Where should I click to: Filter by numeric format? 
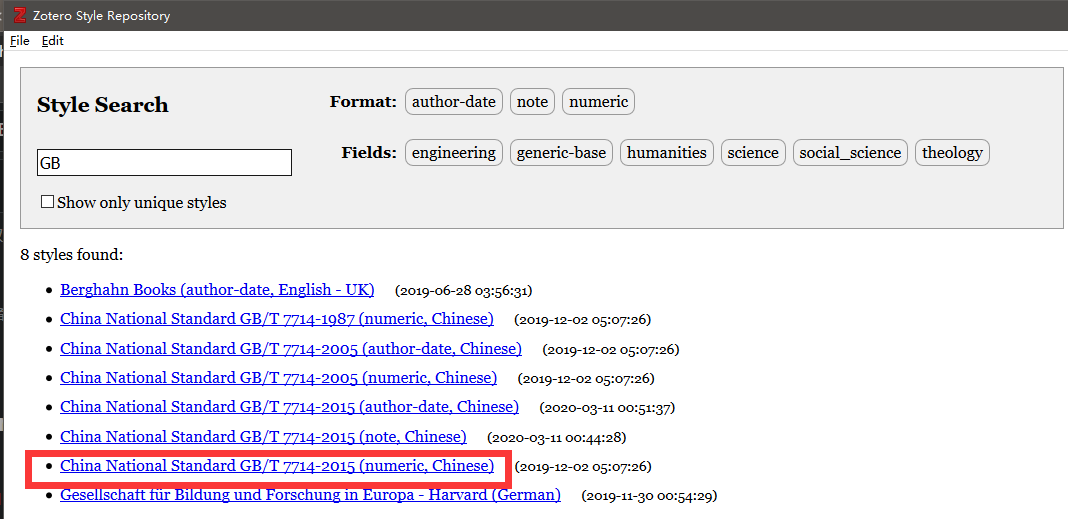[598, 102]
